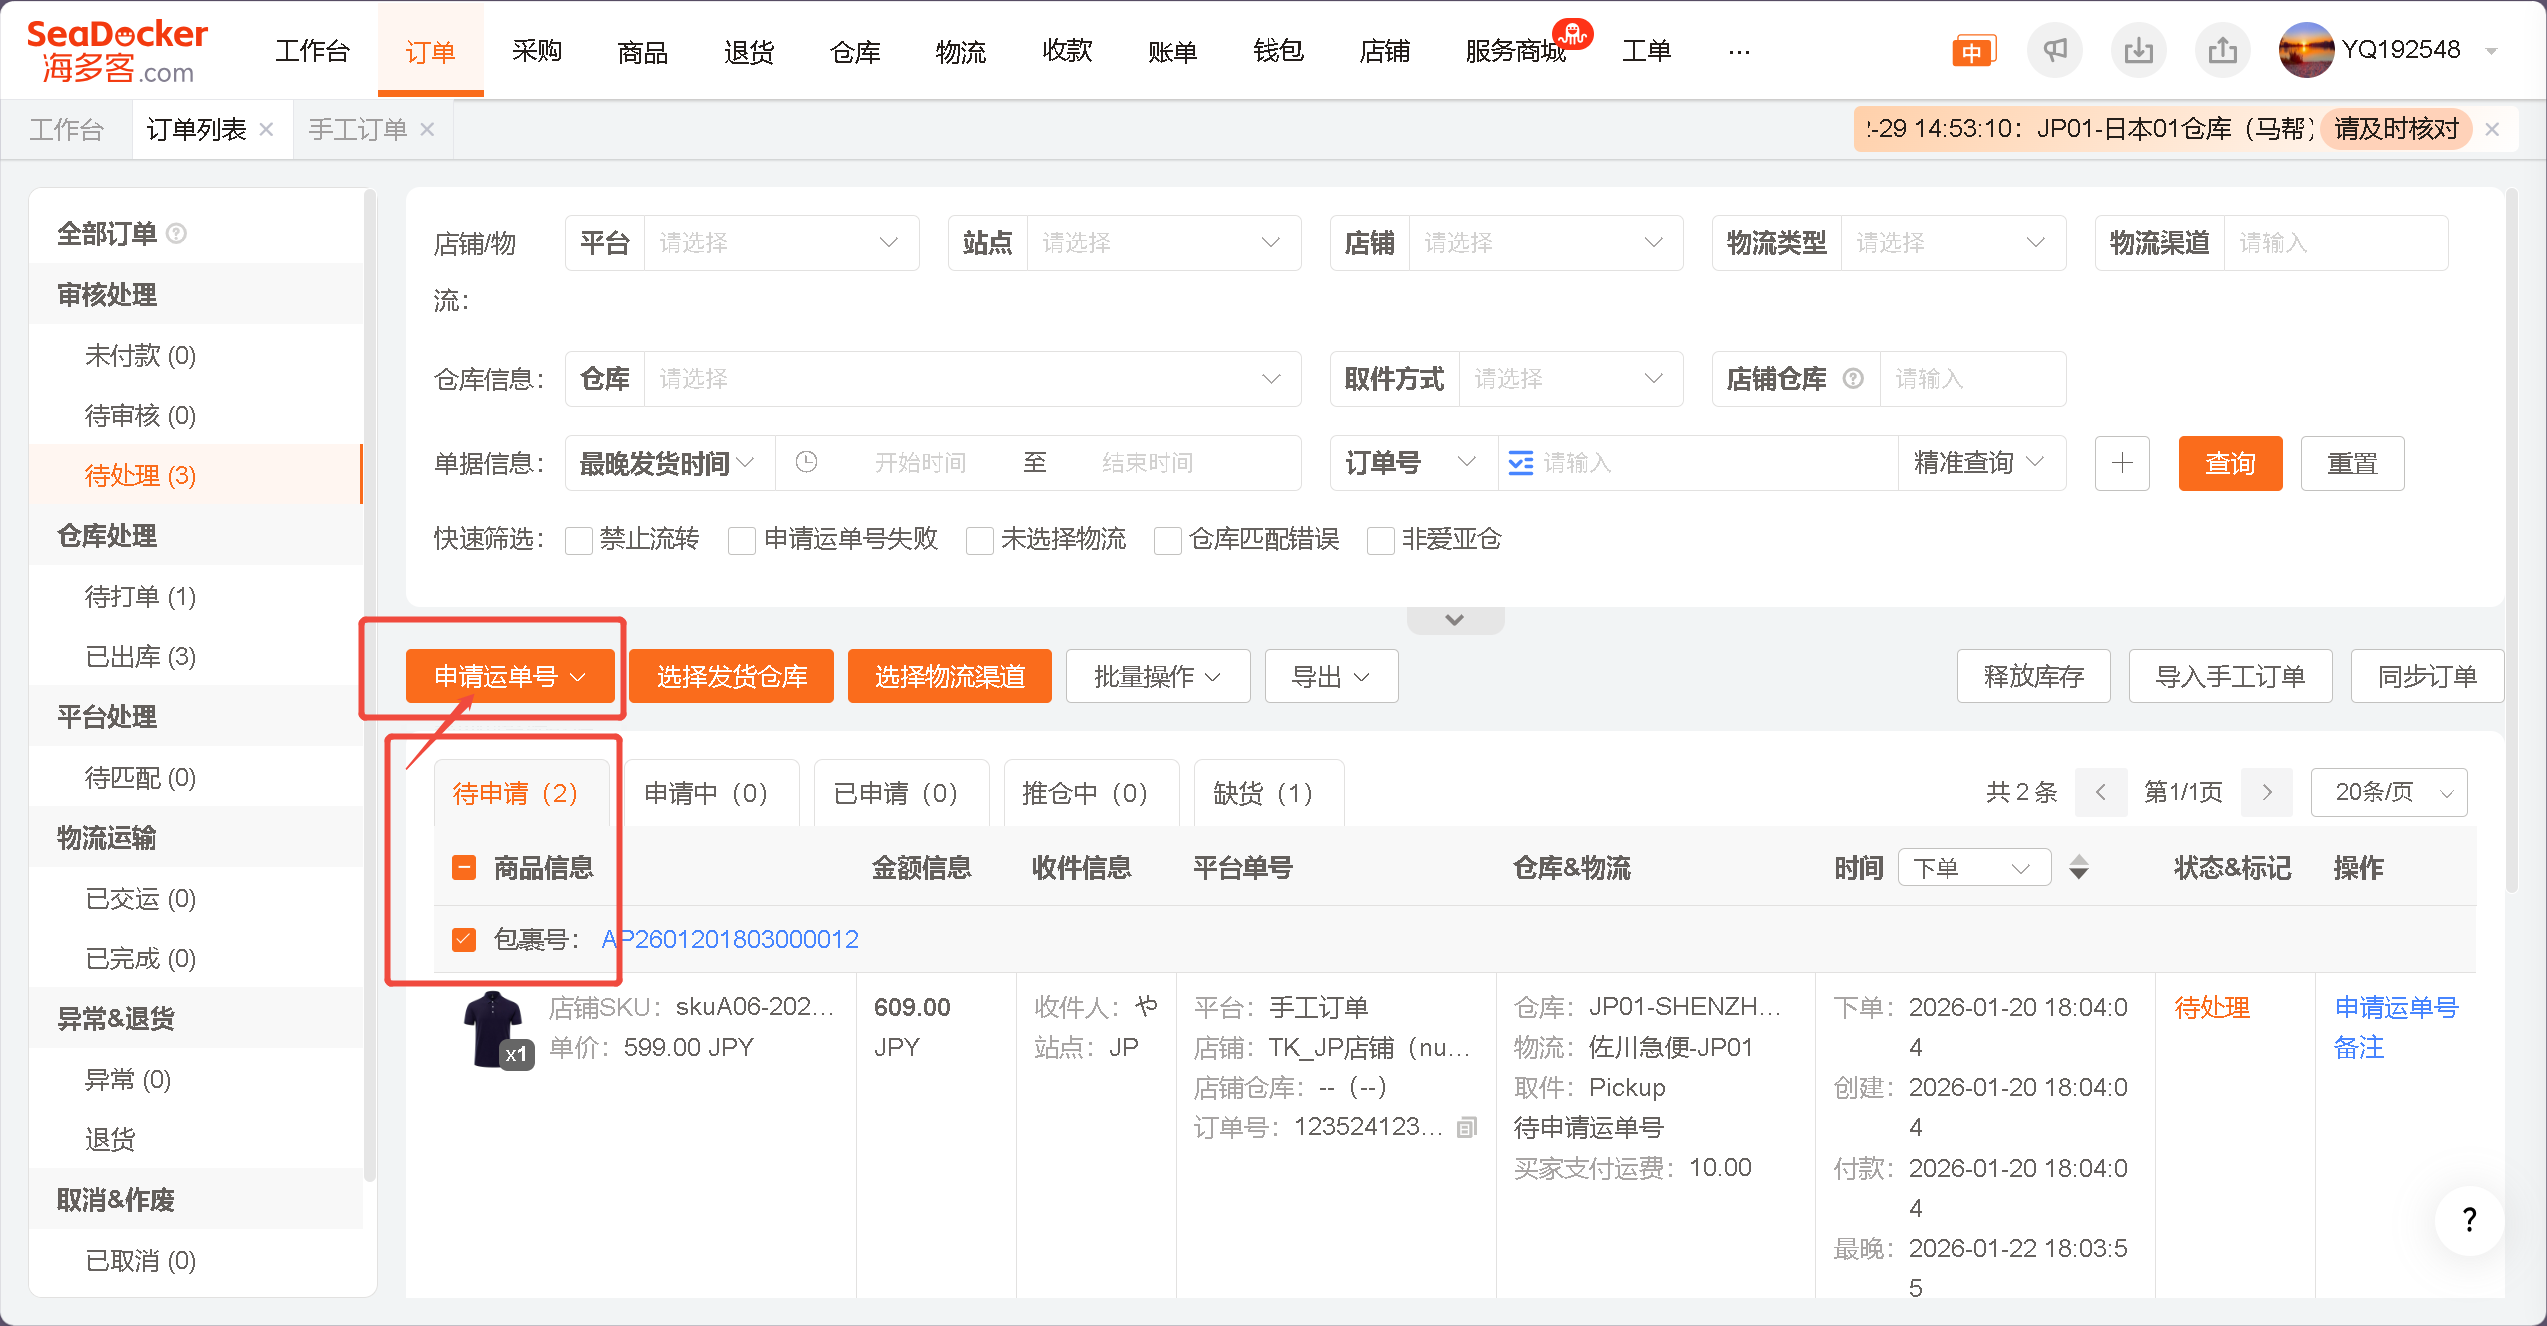Click the megaphone announcement icon
This screenshot has width=2547, height=1326.
pos(2054,50)
